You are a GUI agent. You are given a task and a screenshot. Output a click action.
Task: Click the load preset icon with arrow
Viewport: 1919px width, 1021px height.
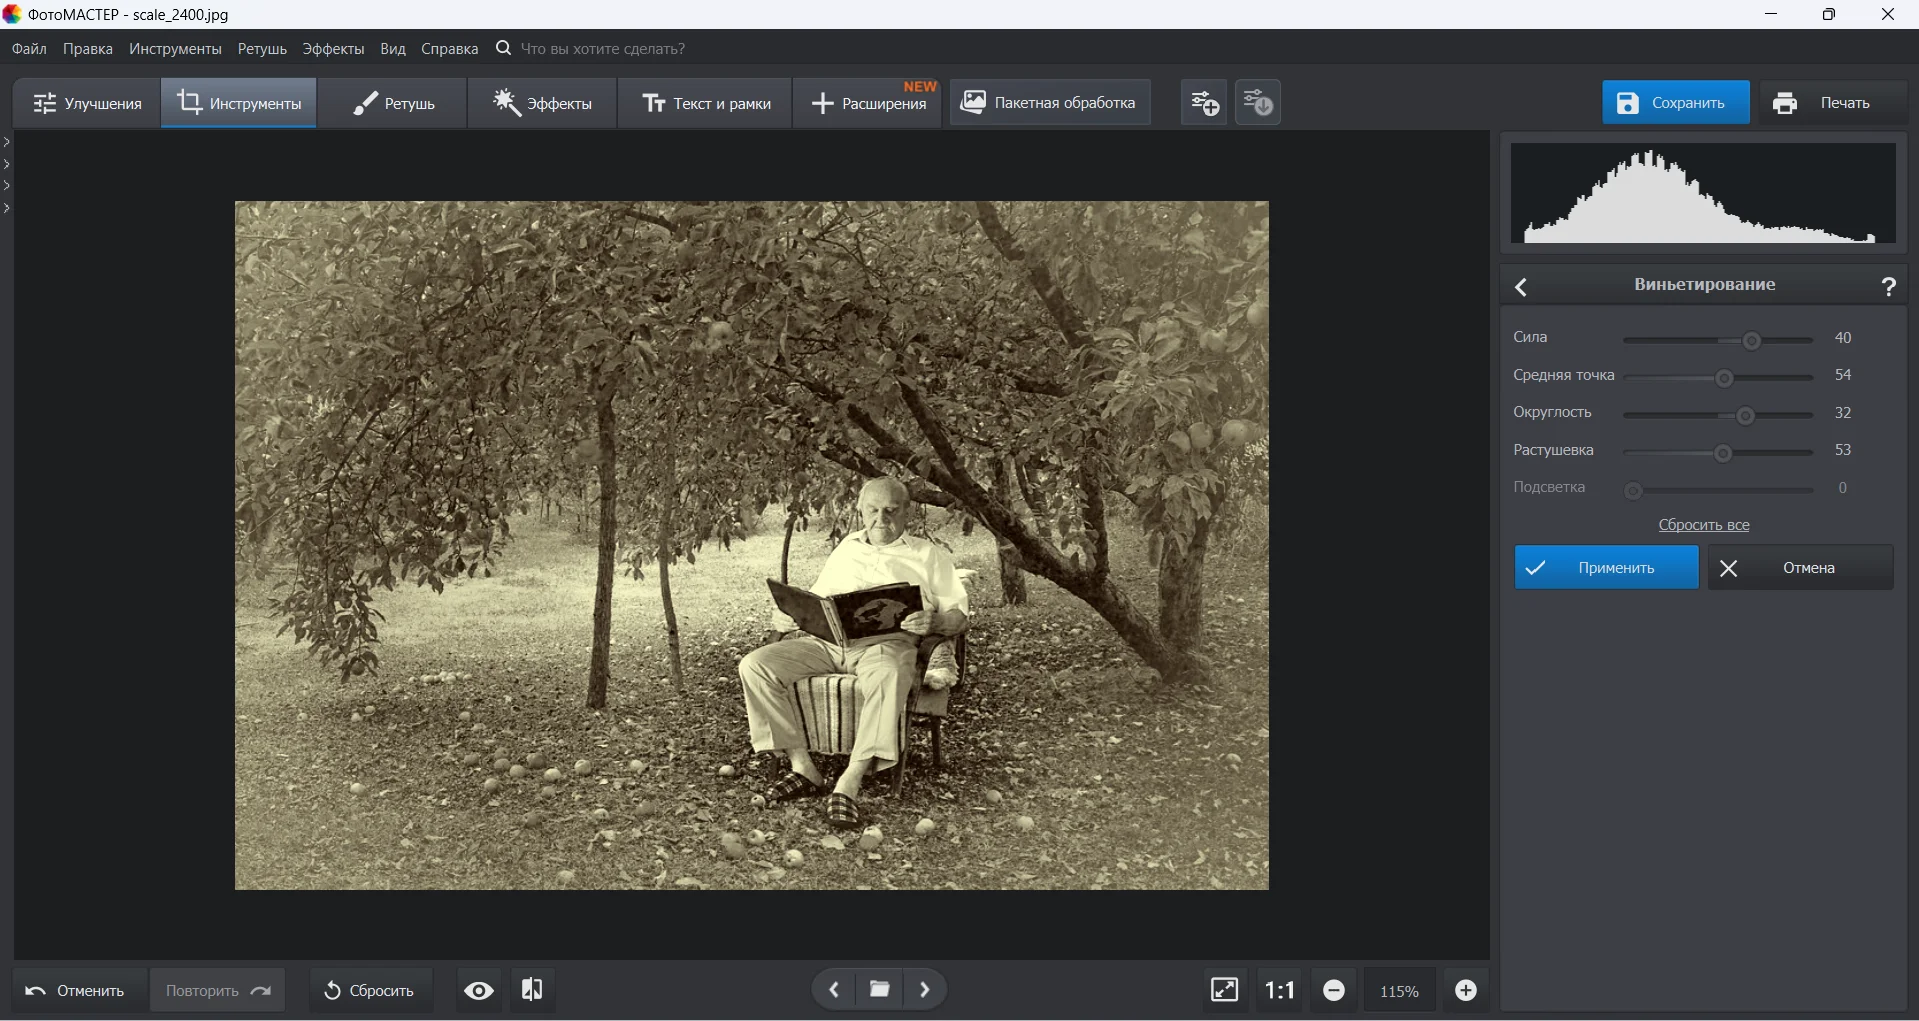[x=1258, y=102]
